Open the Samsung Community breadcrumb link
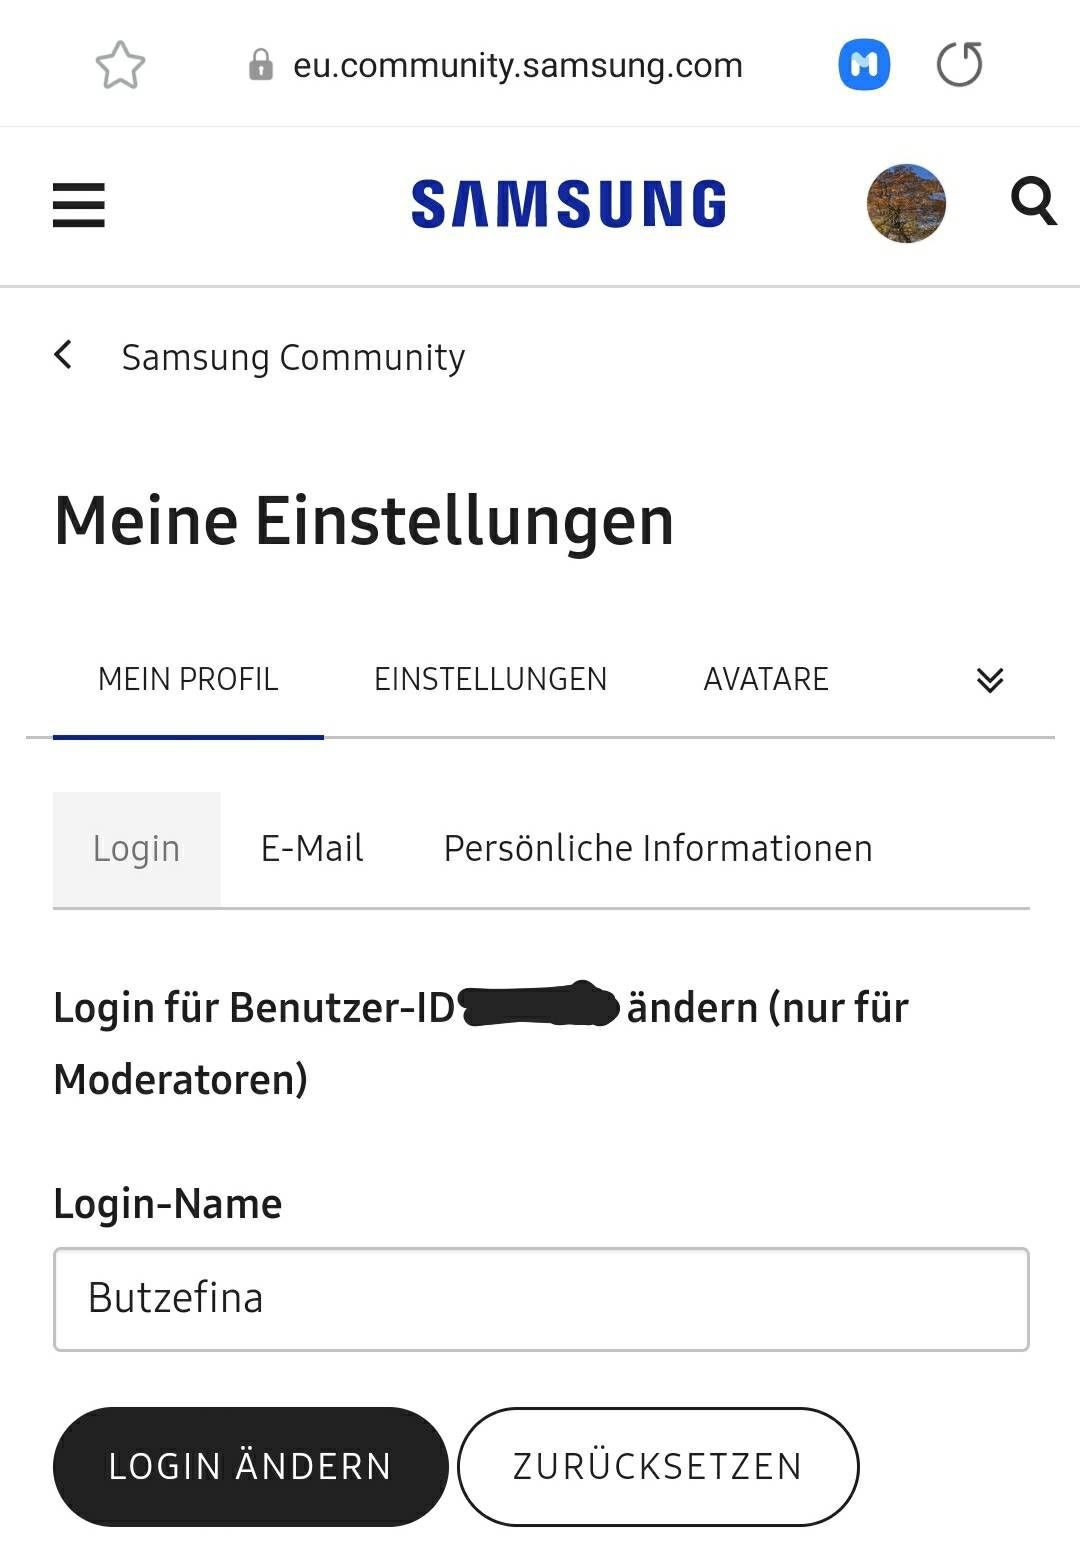This screenshot has height=1561, width=1080. tap(293, 357)
